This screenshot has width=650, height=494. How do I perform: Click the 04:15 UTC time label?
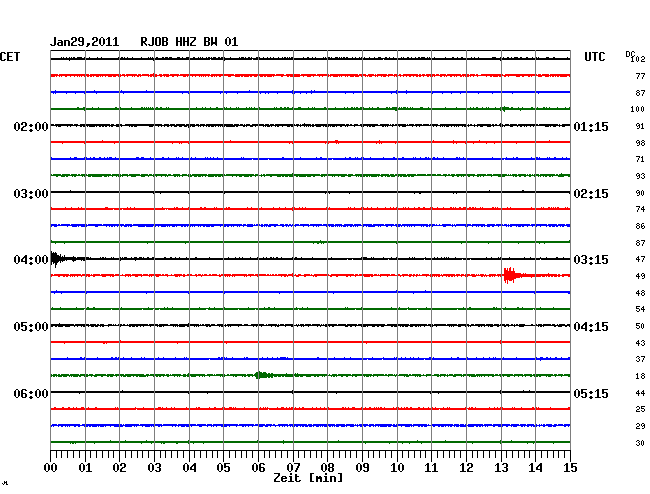pos(591,327)
